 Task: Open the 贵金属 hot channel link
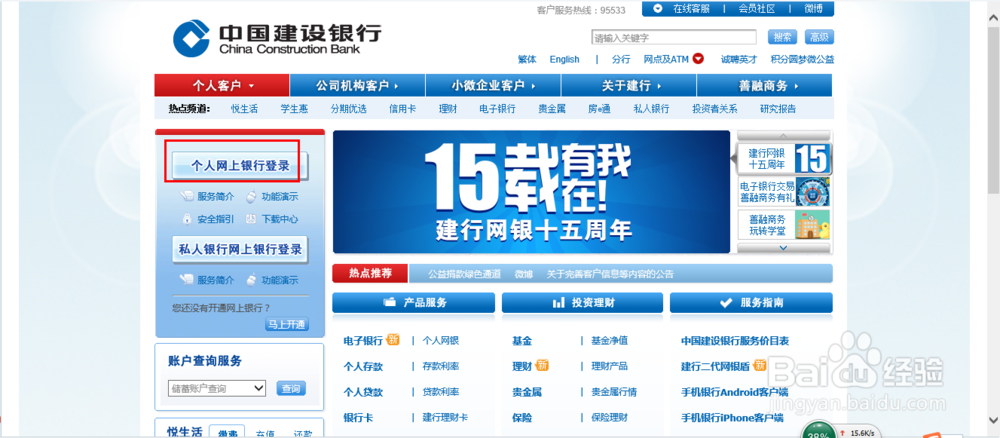point(552,108)
